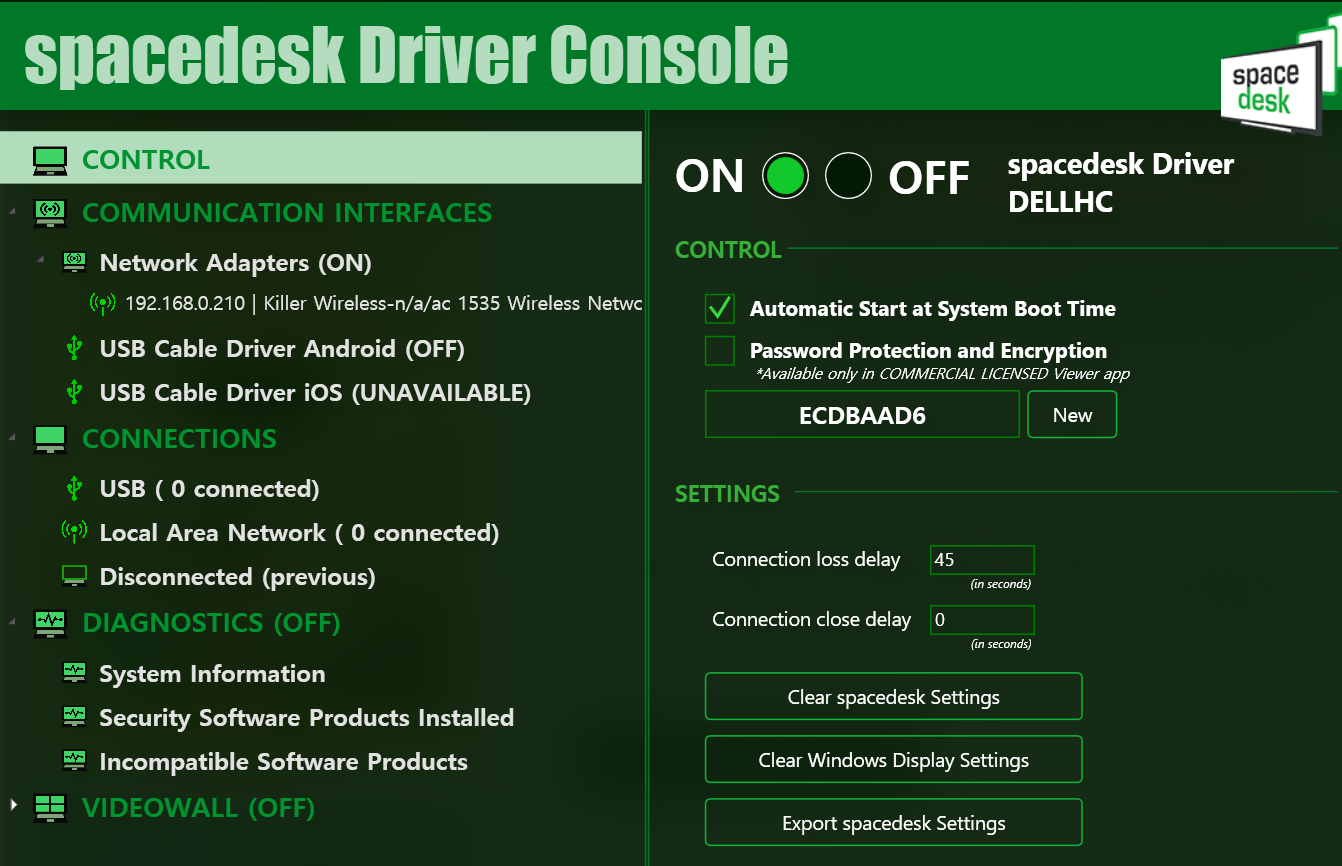Click Export spacedesk Settings button
Viewport: 1342px width, 866px height.
point(894,823)
